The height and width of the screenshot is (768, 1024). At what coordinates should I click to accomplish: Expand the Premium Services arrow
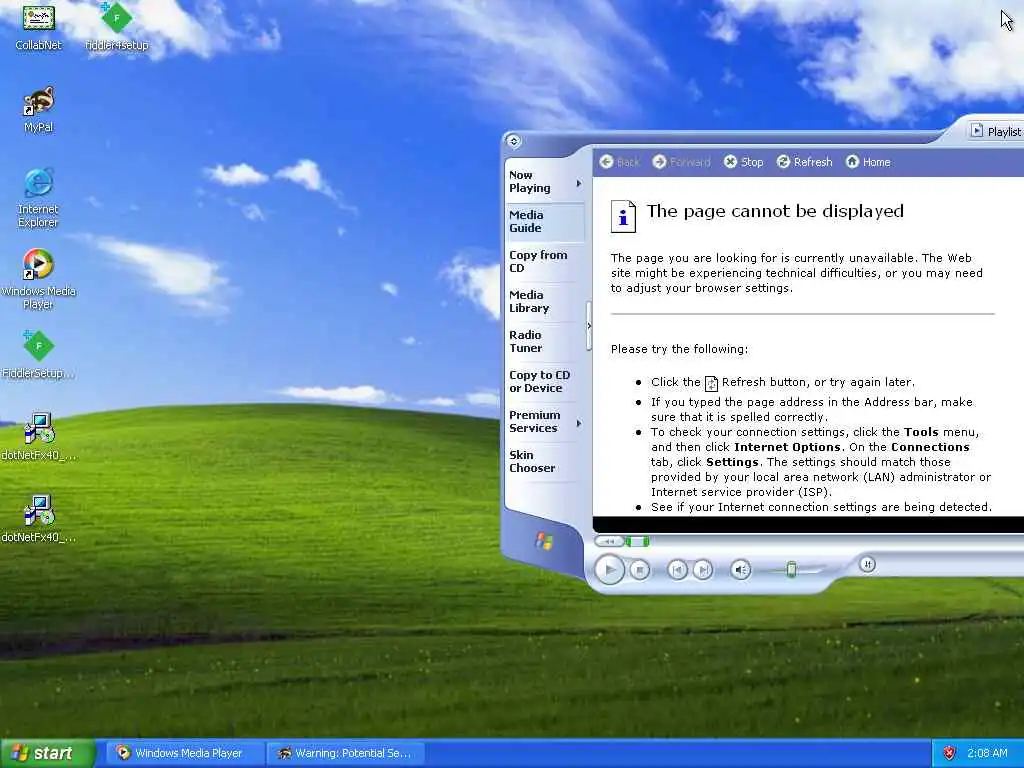(x=579, y=424)
